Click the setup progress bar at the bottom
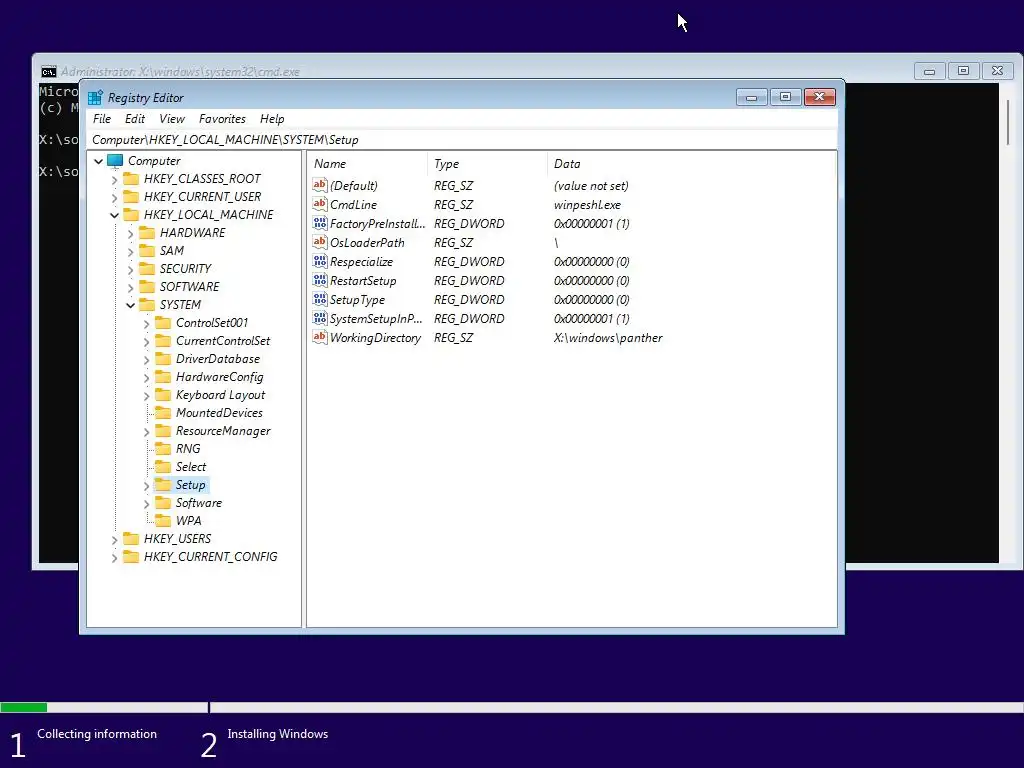 pyautogui.click(x=512, y=707)
